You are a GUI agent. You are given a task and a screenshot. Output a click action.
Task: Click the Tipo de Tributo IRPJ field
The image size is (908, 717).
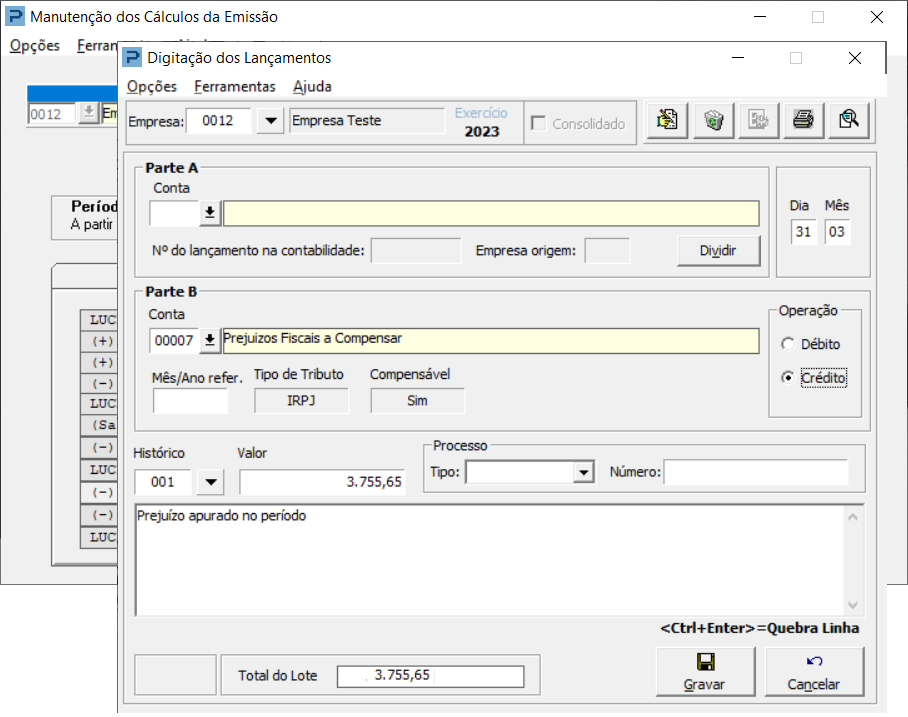point(301,401)
